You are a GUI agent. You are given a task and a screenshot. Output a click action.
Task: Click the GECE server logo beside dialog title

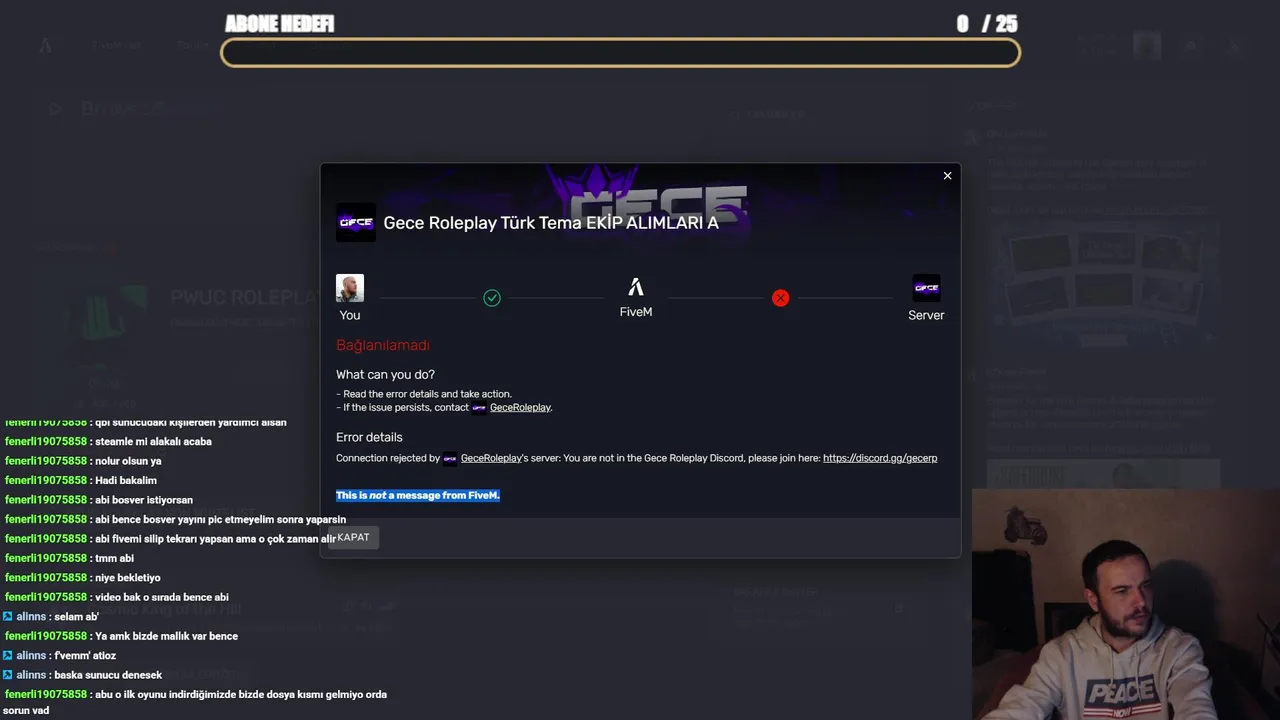(x=356, y=223)
